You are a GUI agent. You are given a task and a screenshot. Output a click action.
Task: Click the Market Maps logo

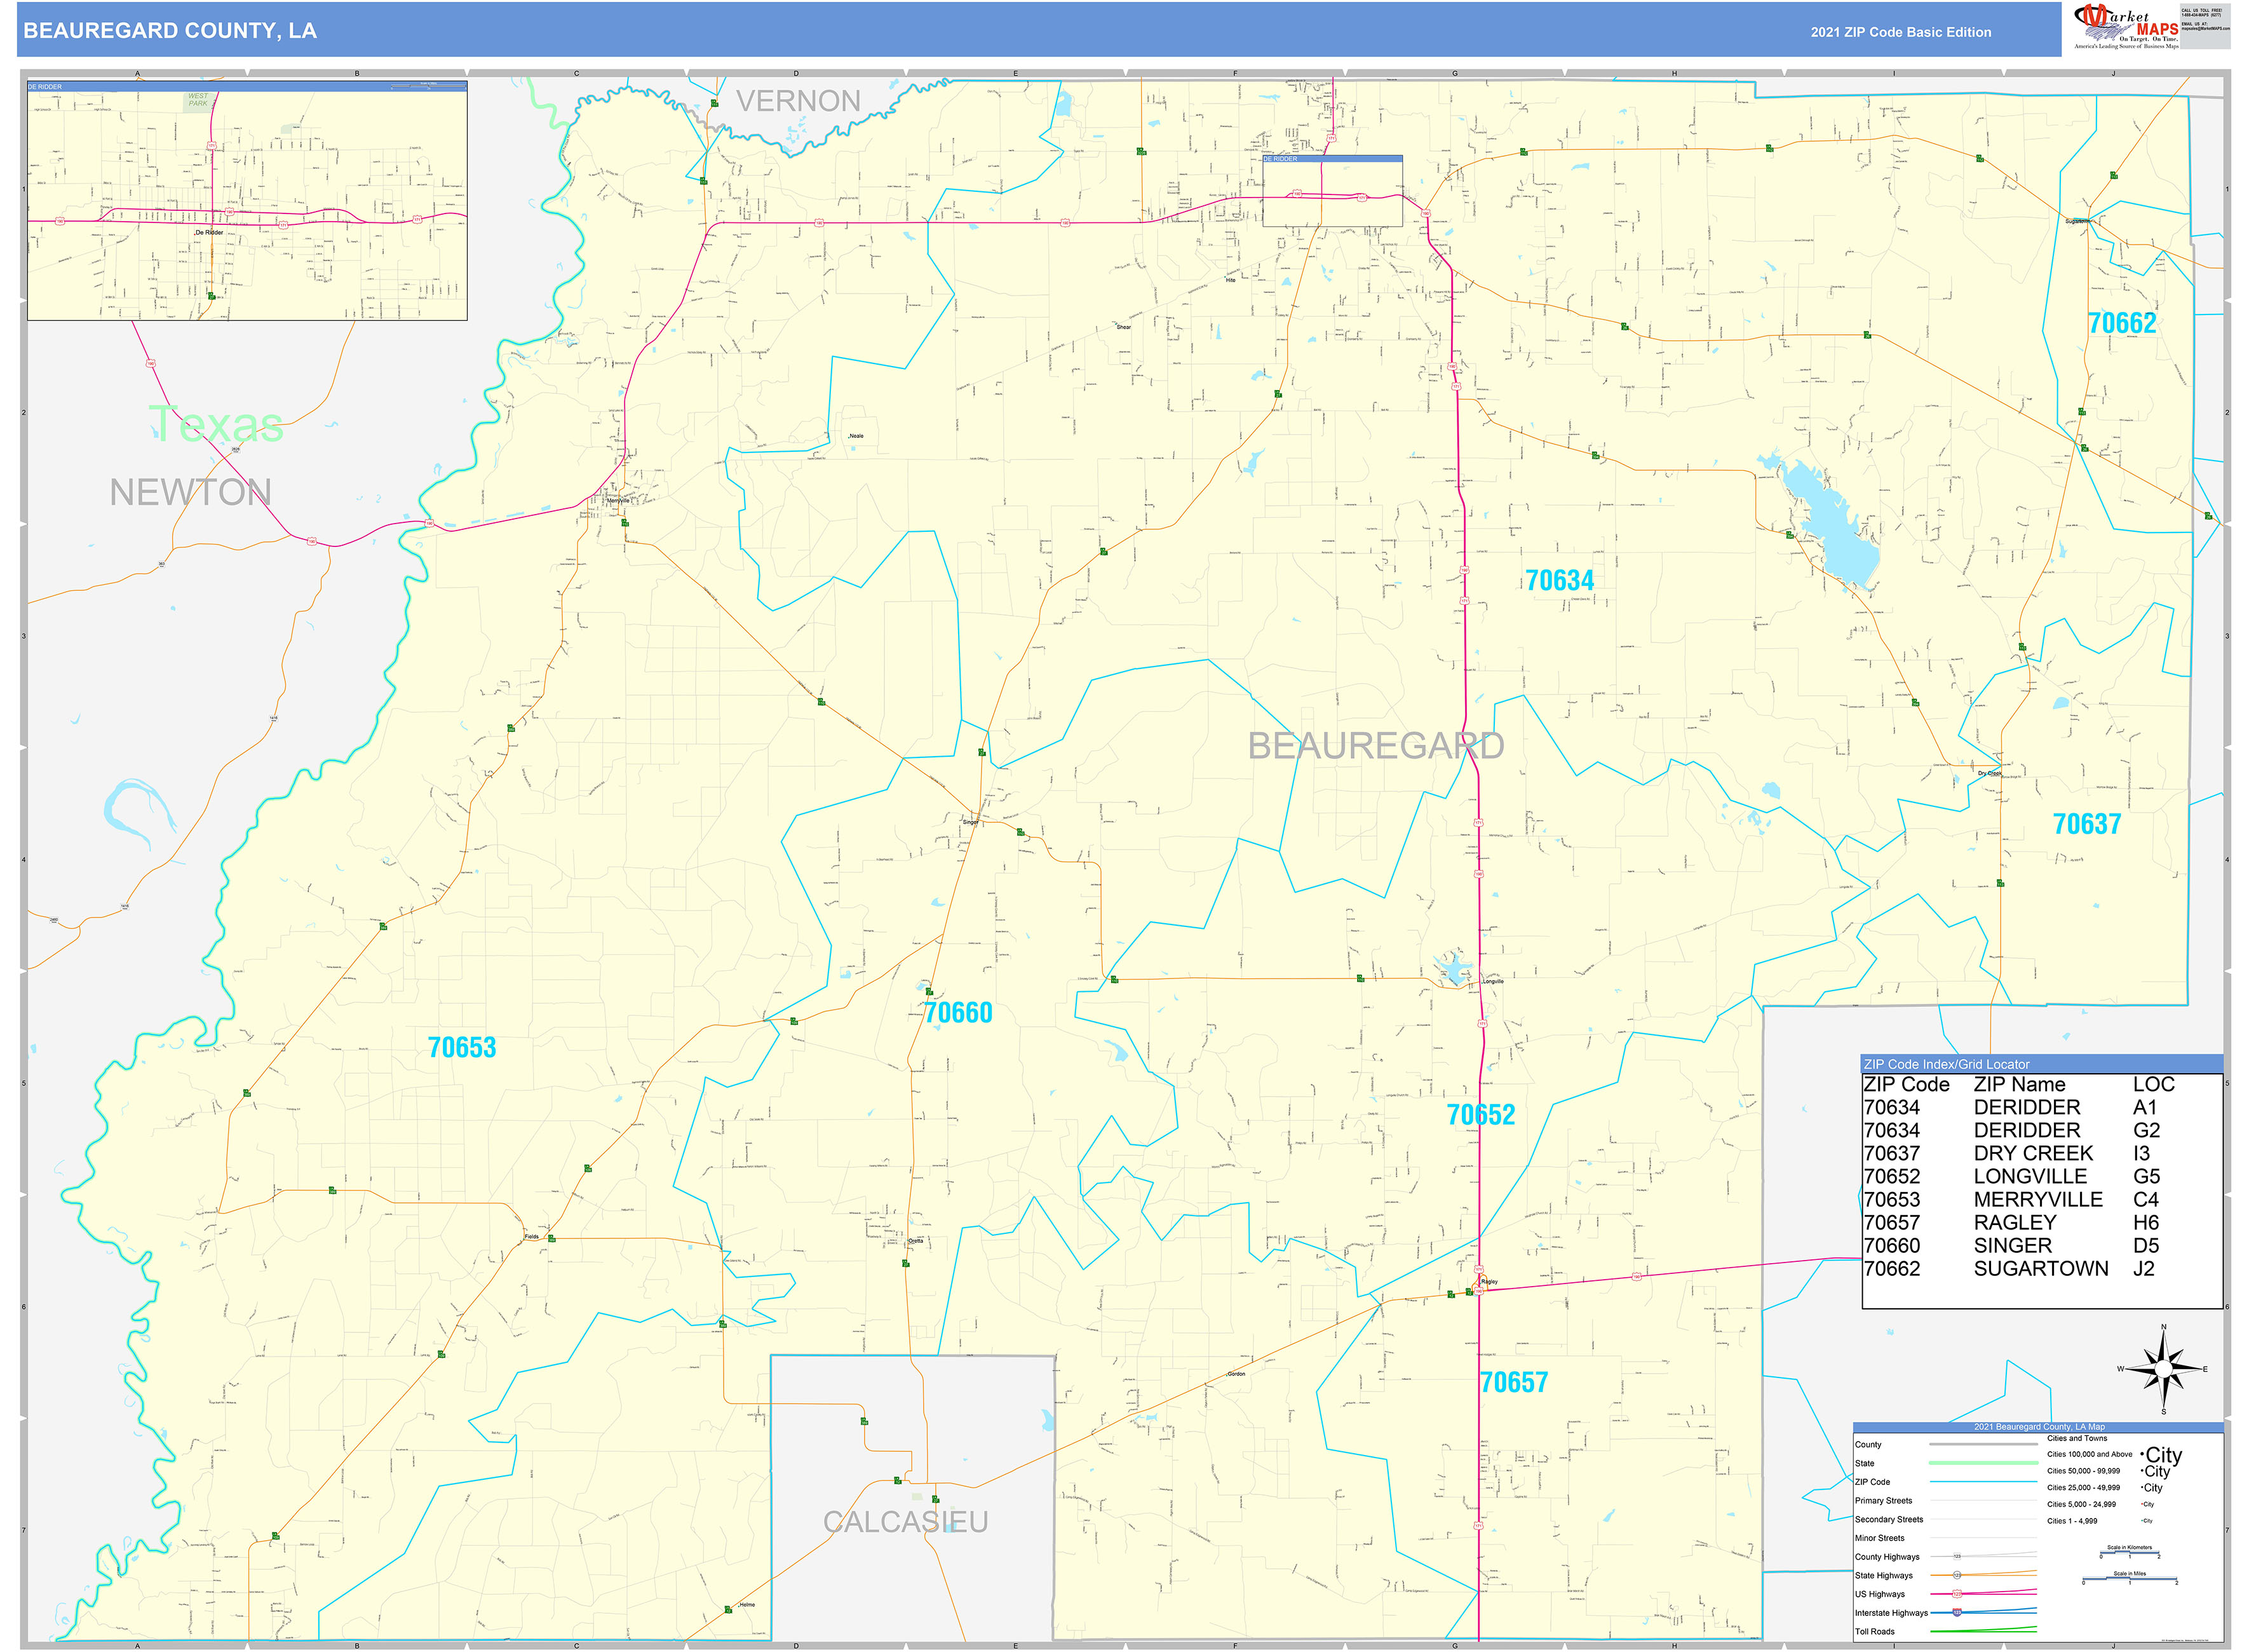coord(2125,27)
